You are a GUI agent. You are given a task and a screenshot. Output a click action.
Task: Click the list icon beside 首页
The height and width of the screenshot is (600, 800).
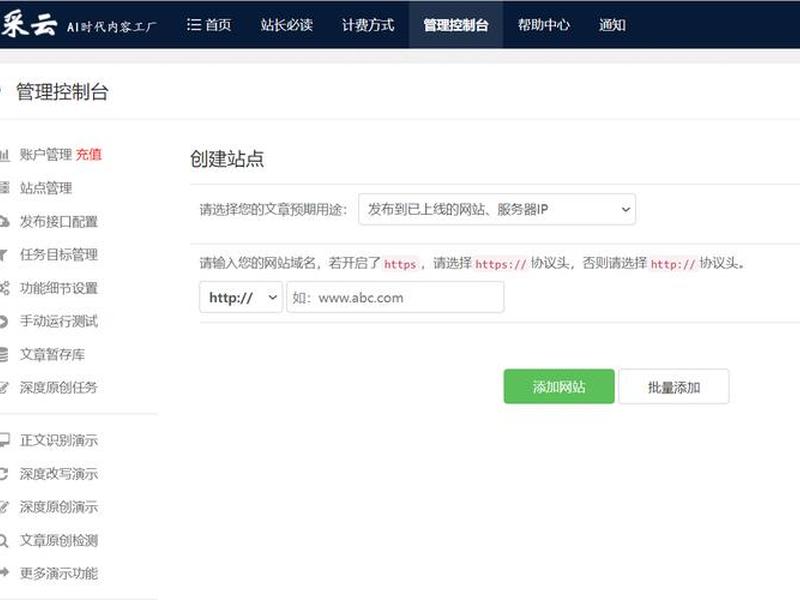coord(193,24)
